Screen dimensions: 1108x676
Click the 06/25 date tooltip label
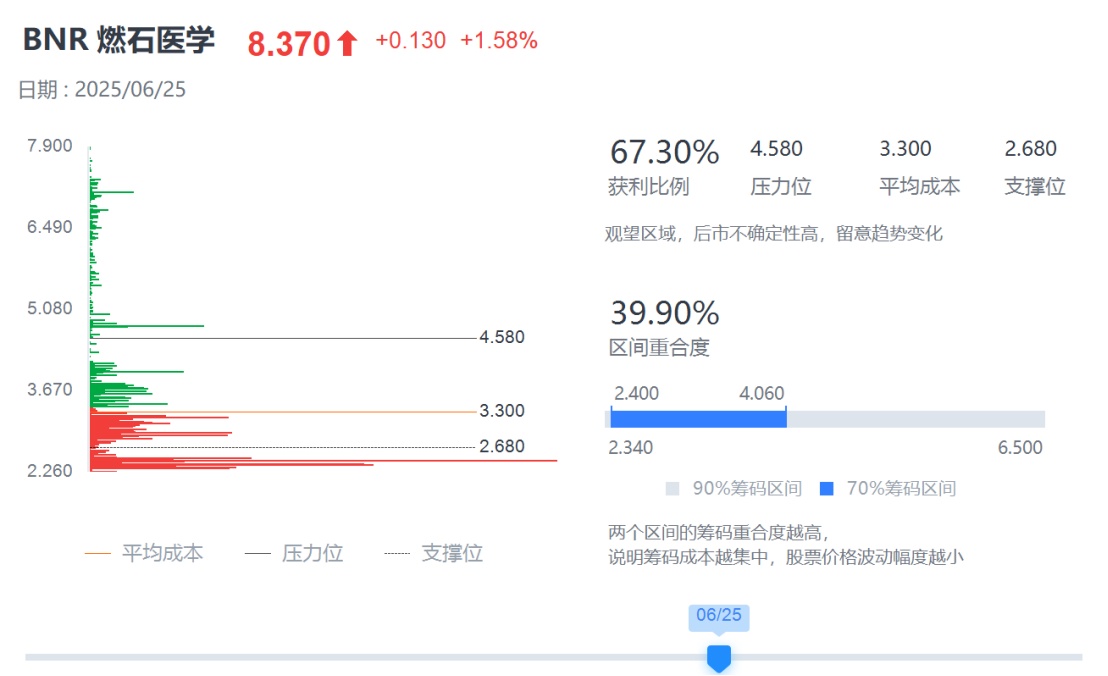718,615
